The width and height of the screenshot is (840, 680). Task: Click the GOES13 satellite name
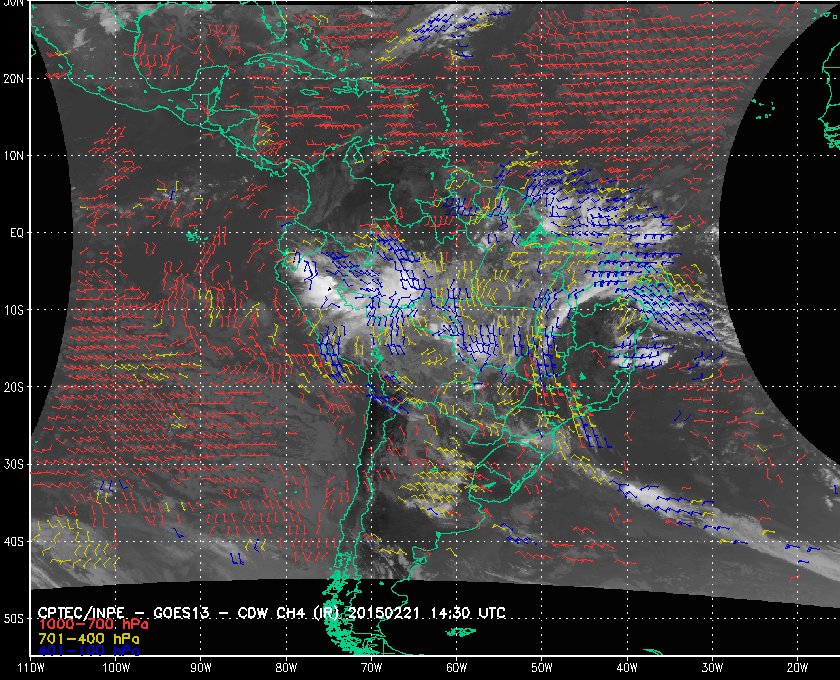pyautogui.click(x=181, y=613)
